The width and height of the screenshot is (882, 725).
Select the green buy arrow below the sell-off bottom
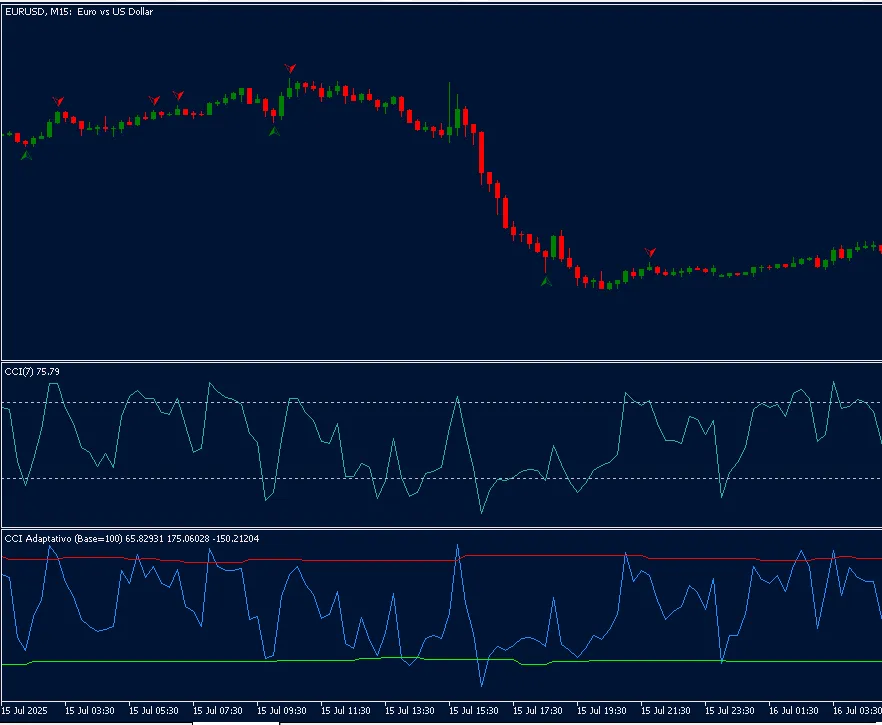click(546, 283)
